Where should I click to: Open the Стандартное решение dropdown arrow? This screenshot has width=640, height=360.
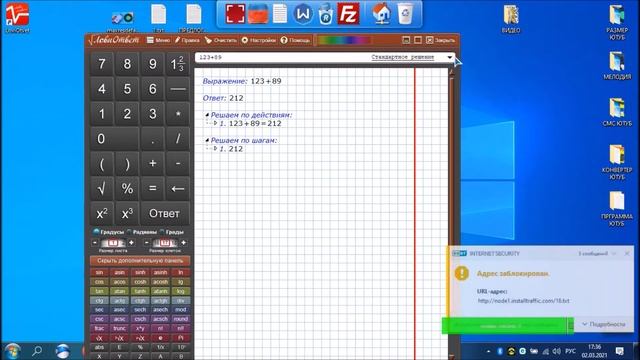click(x=450, y=57)
